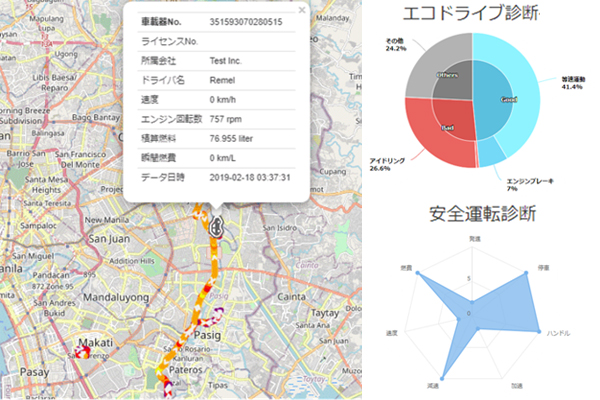Click the Mandaluyong label on the map

pyautogui.click(x=116, y=297)
